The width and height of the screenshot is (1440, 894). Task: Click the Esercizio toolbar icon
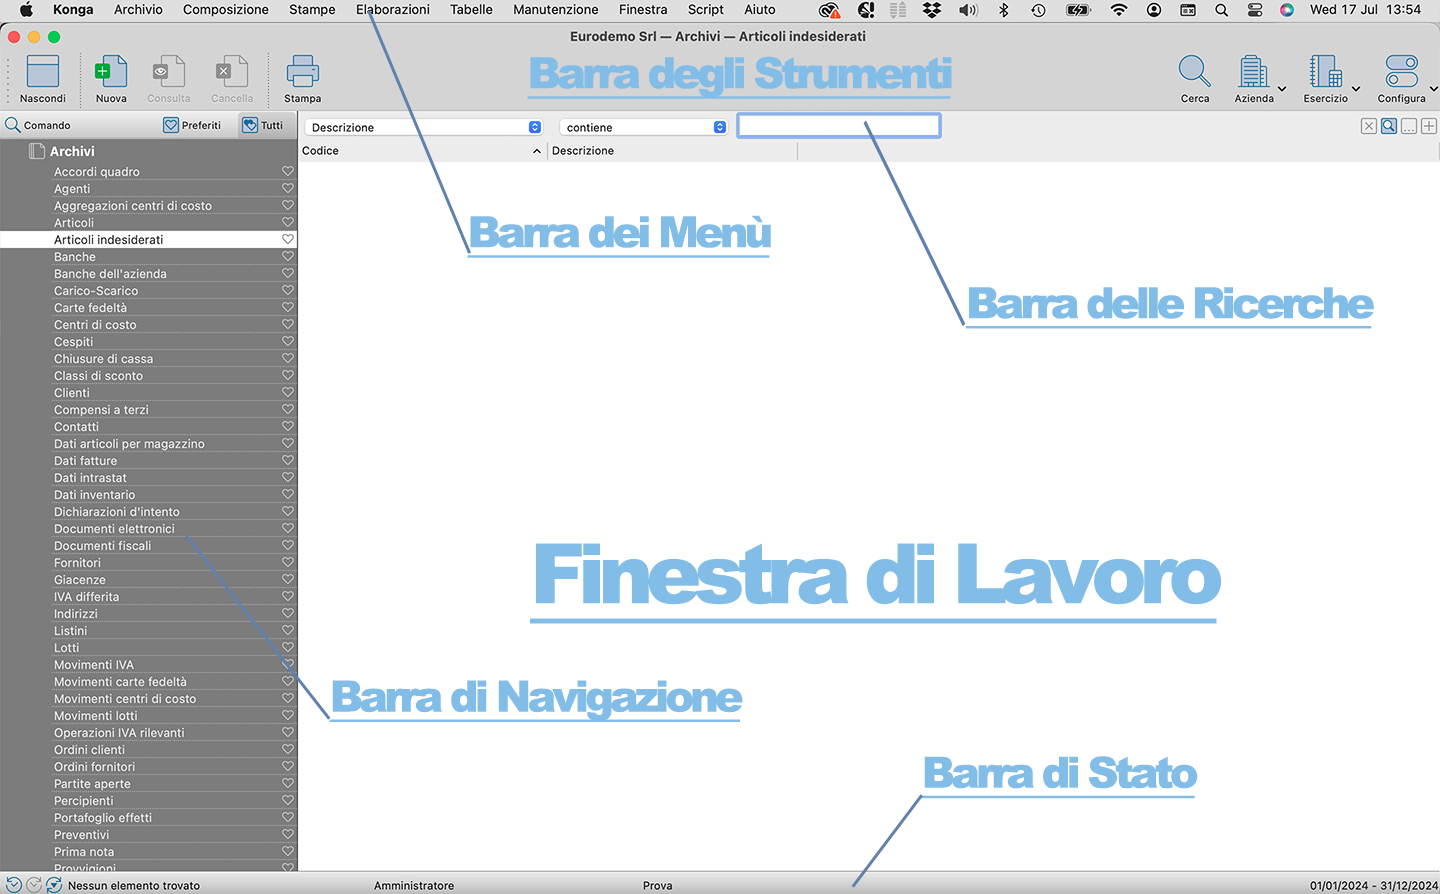click(x=1325, y=73)
